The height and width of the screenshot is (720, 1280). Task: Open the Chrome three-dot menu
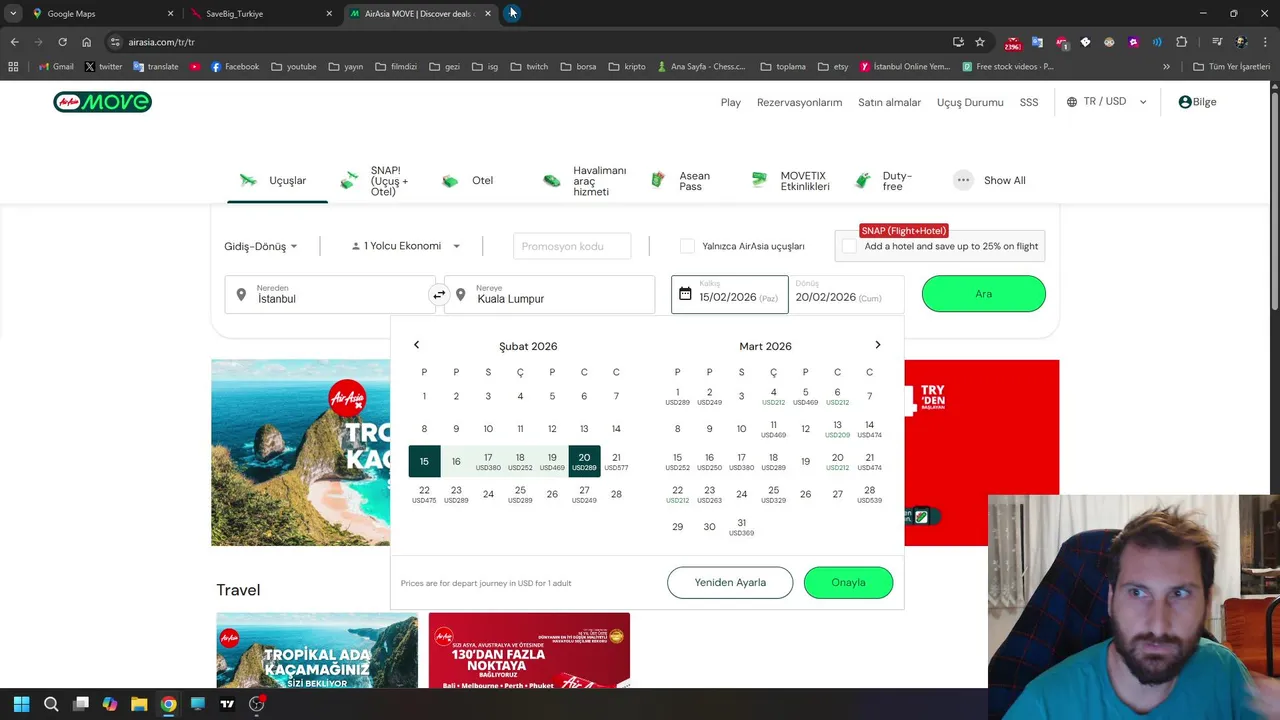(x=1265, y=42)
